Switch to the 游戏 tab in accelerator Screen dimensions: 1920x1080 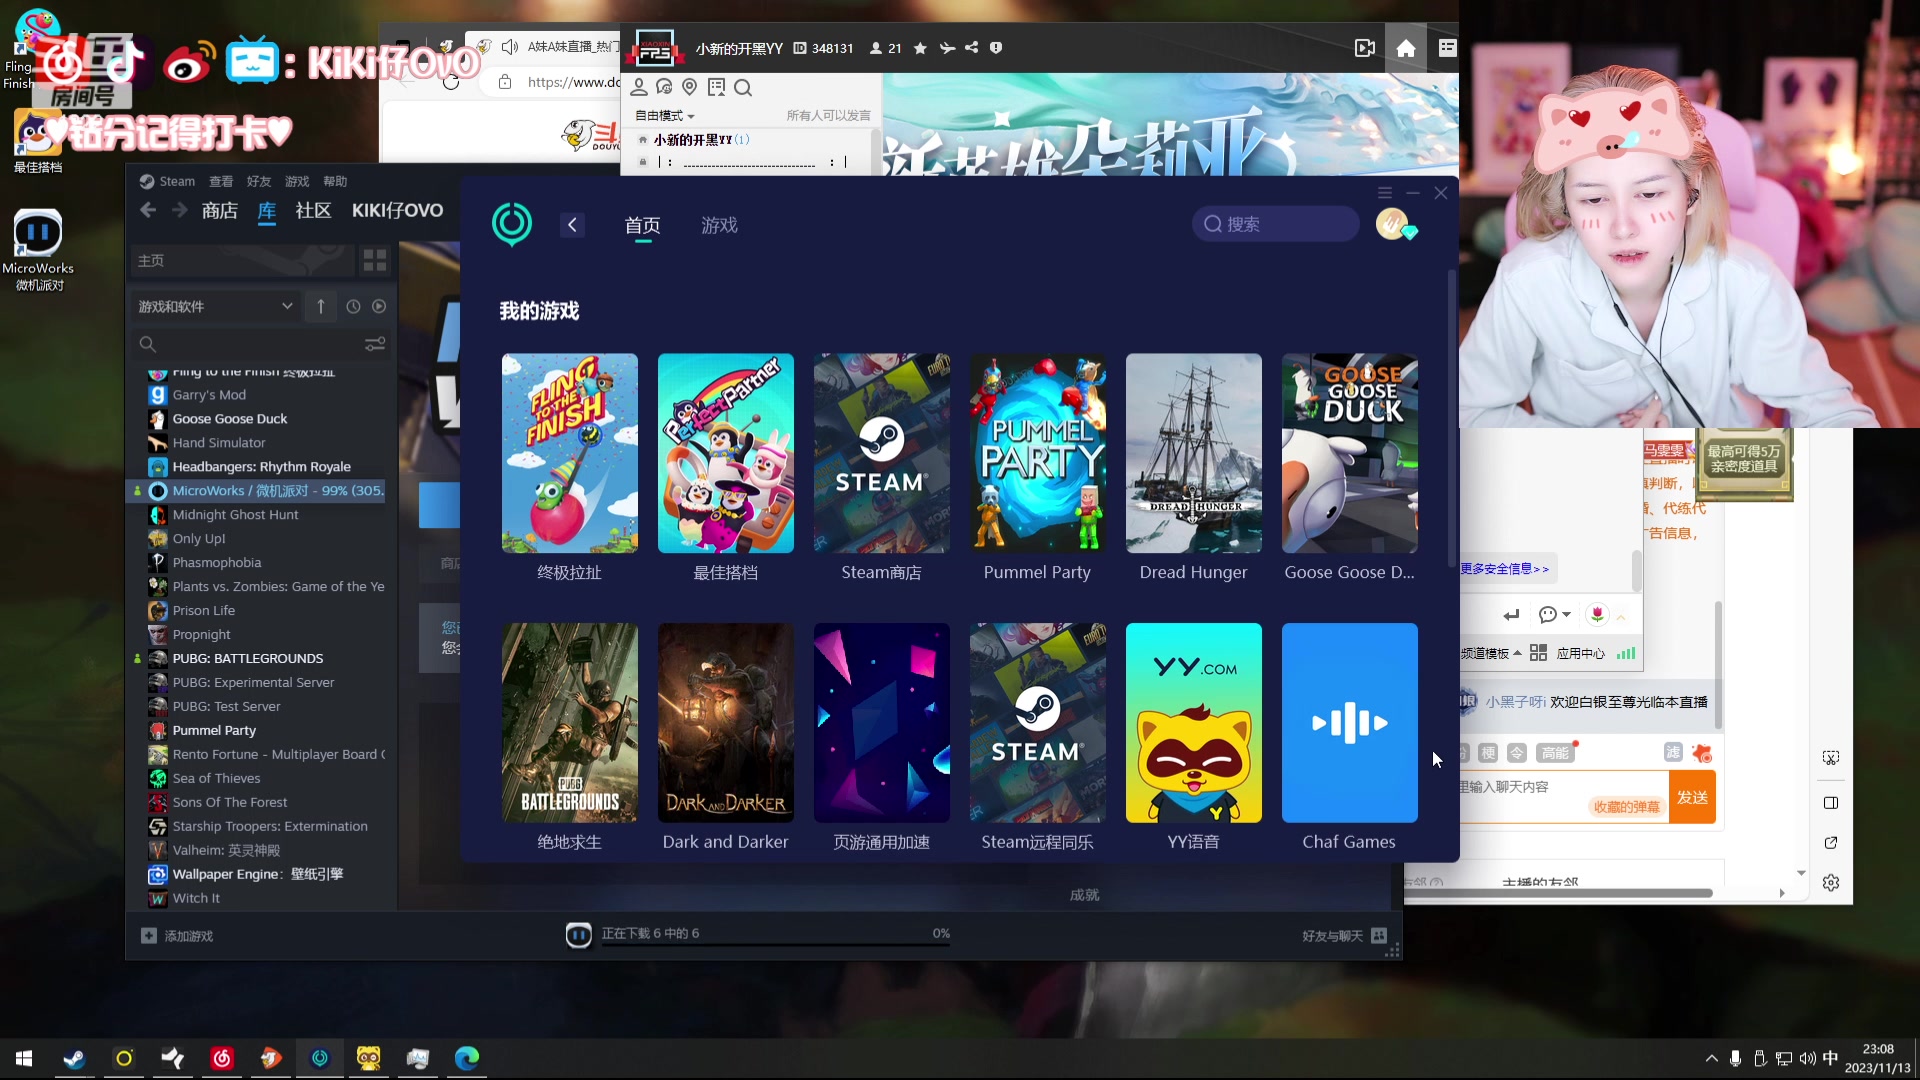(719, 225)
